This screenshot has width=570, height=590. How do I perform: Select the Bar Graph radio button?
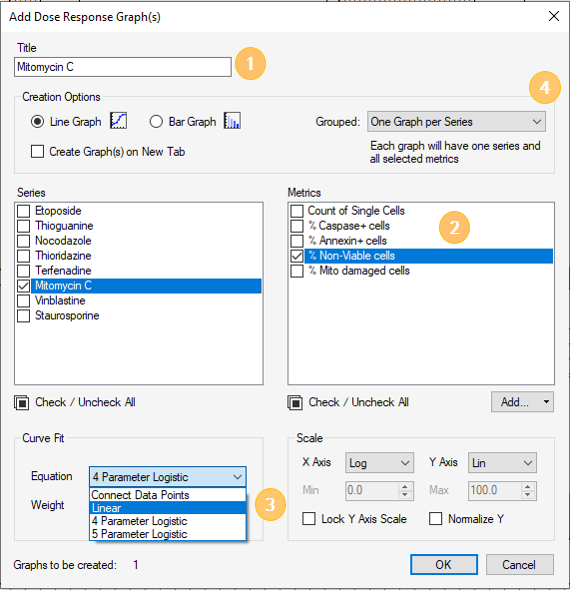point(156,122)
